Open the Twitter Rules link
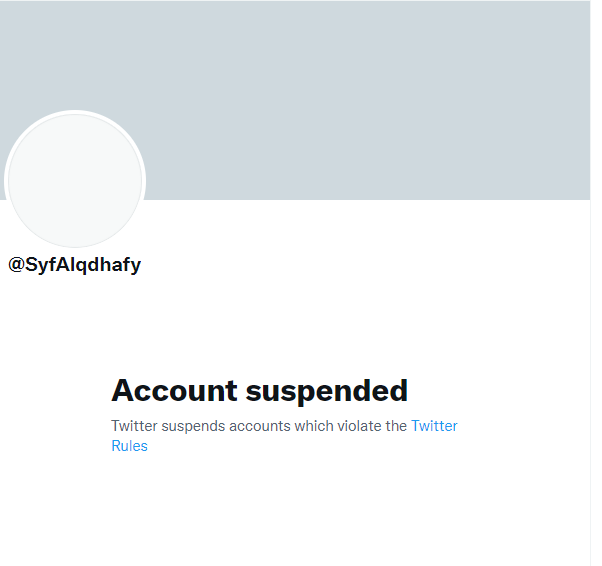 pyautogui.click(x=433, y=426)
